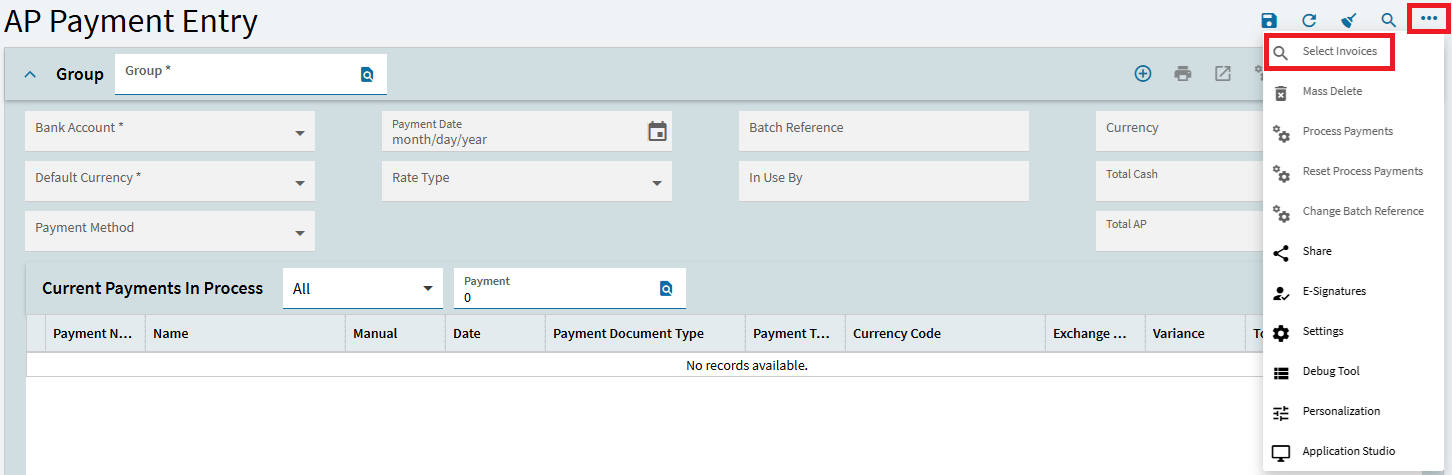Click the gears icon beside Process Payments

pos(1281,132)
